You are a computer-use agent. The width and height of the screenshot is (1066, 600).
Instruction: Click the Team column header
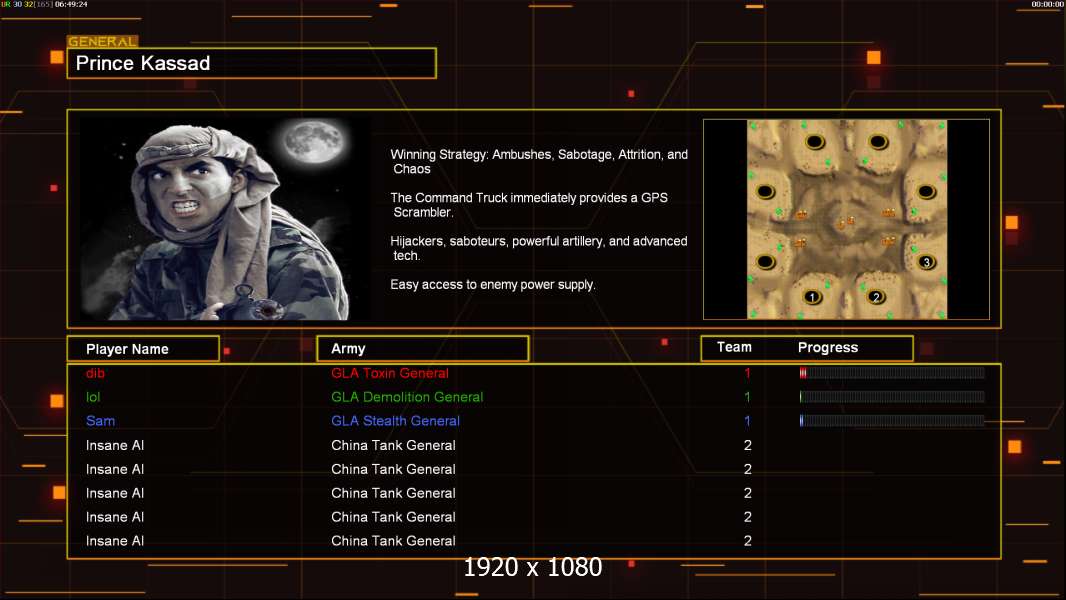pos(734,347)
